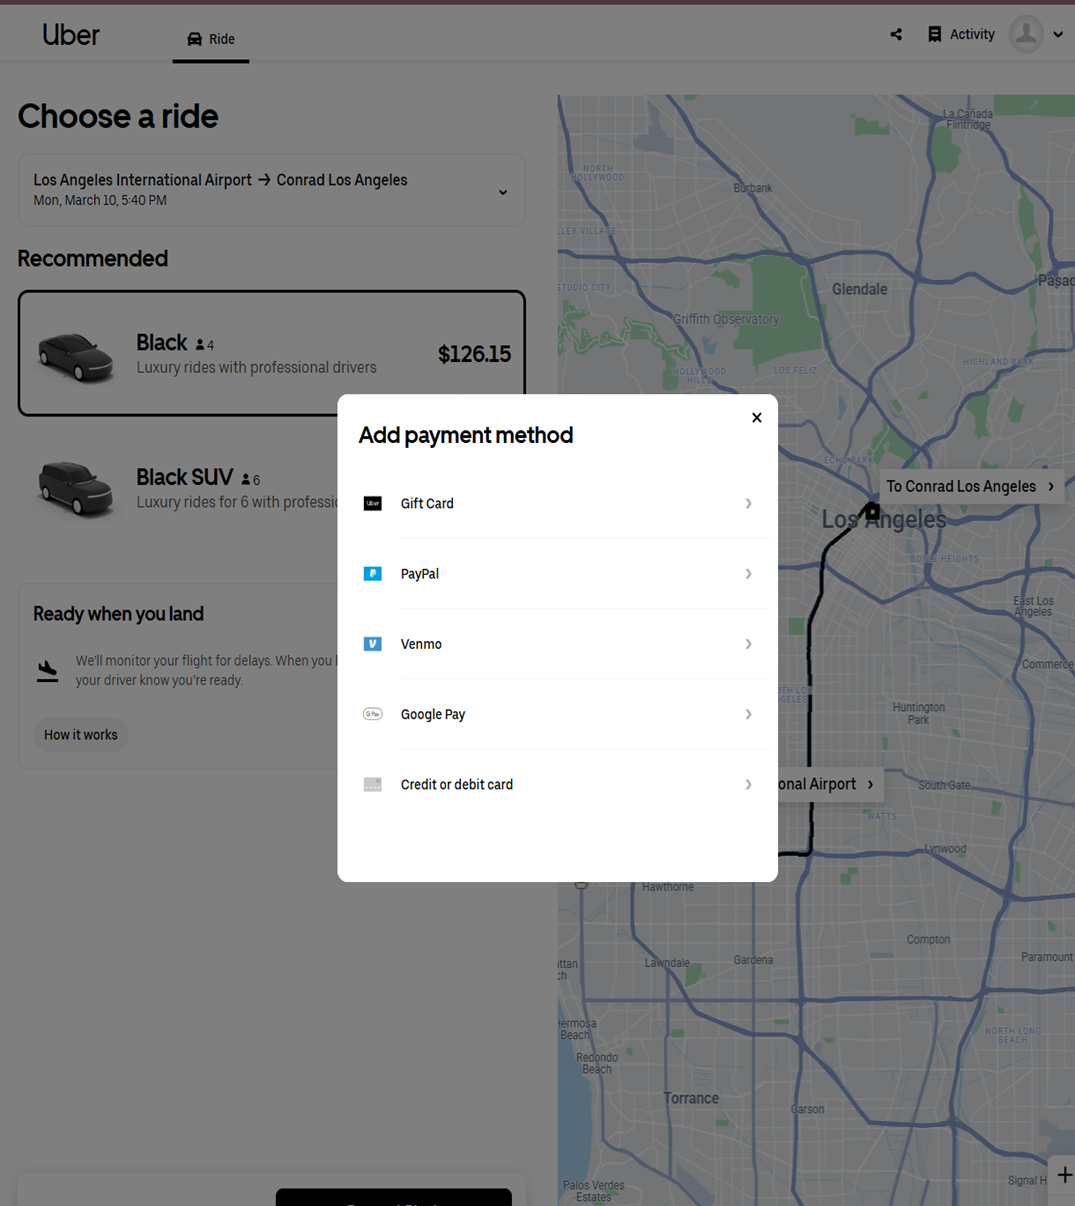1075x1206 pixels.
Task: Click the share icon in header
Action: (x=896, y=35)
